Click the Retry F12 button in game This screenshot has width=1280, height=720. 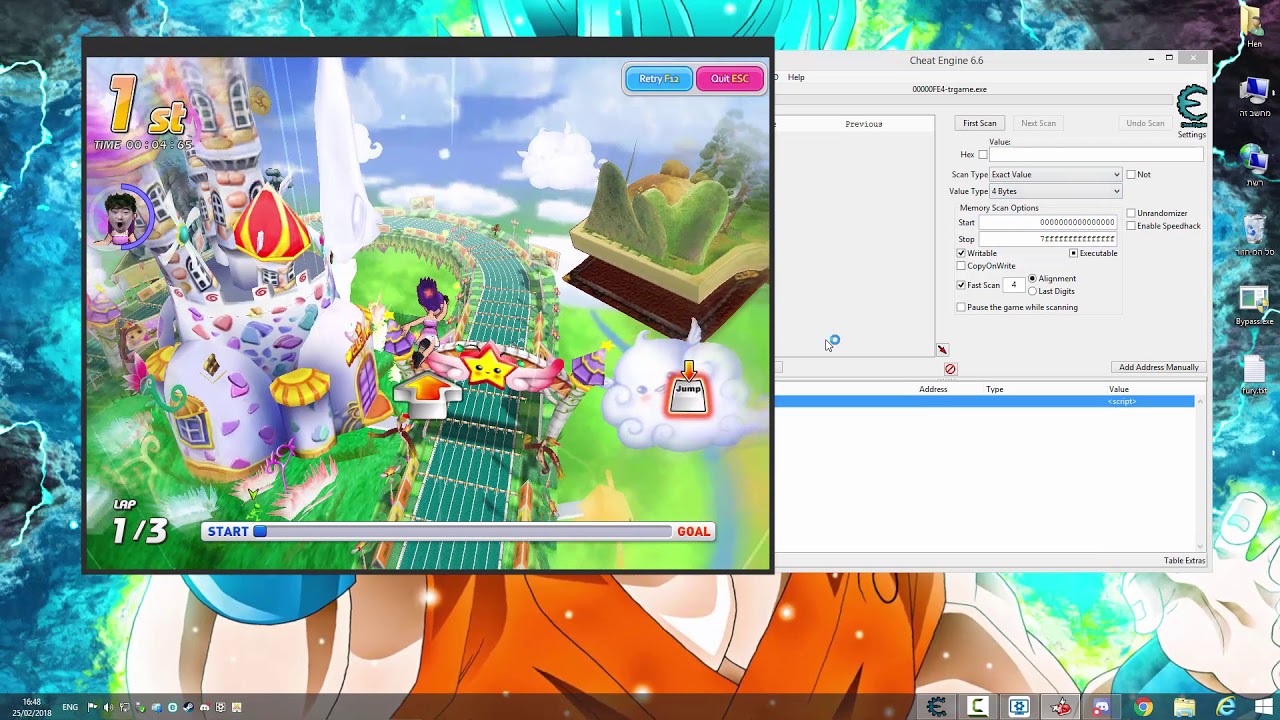click(658, 79)
